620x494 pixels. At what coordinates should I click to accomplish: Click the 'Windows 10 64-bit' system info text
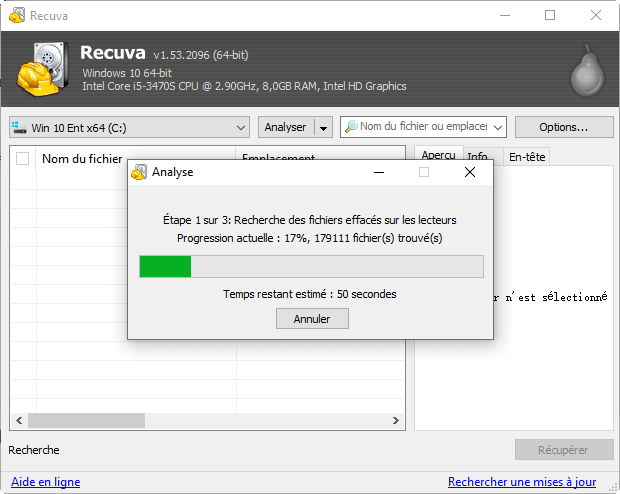coord(127,73)
